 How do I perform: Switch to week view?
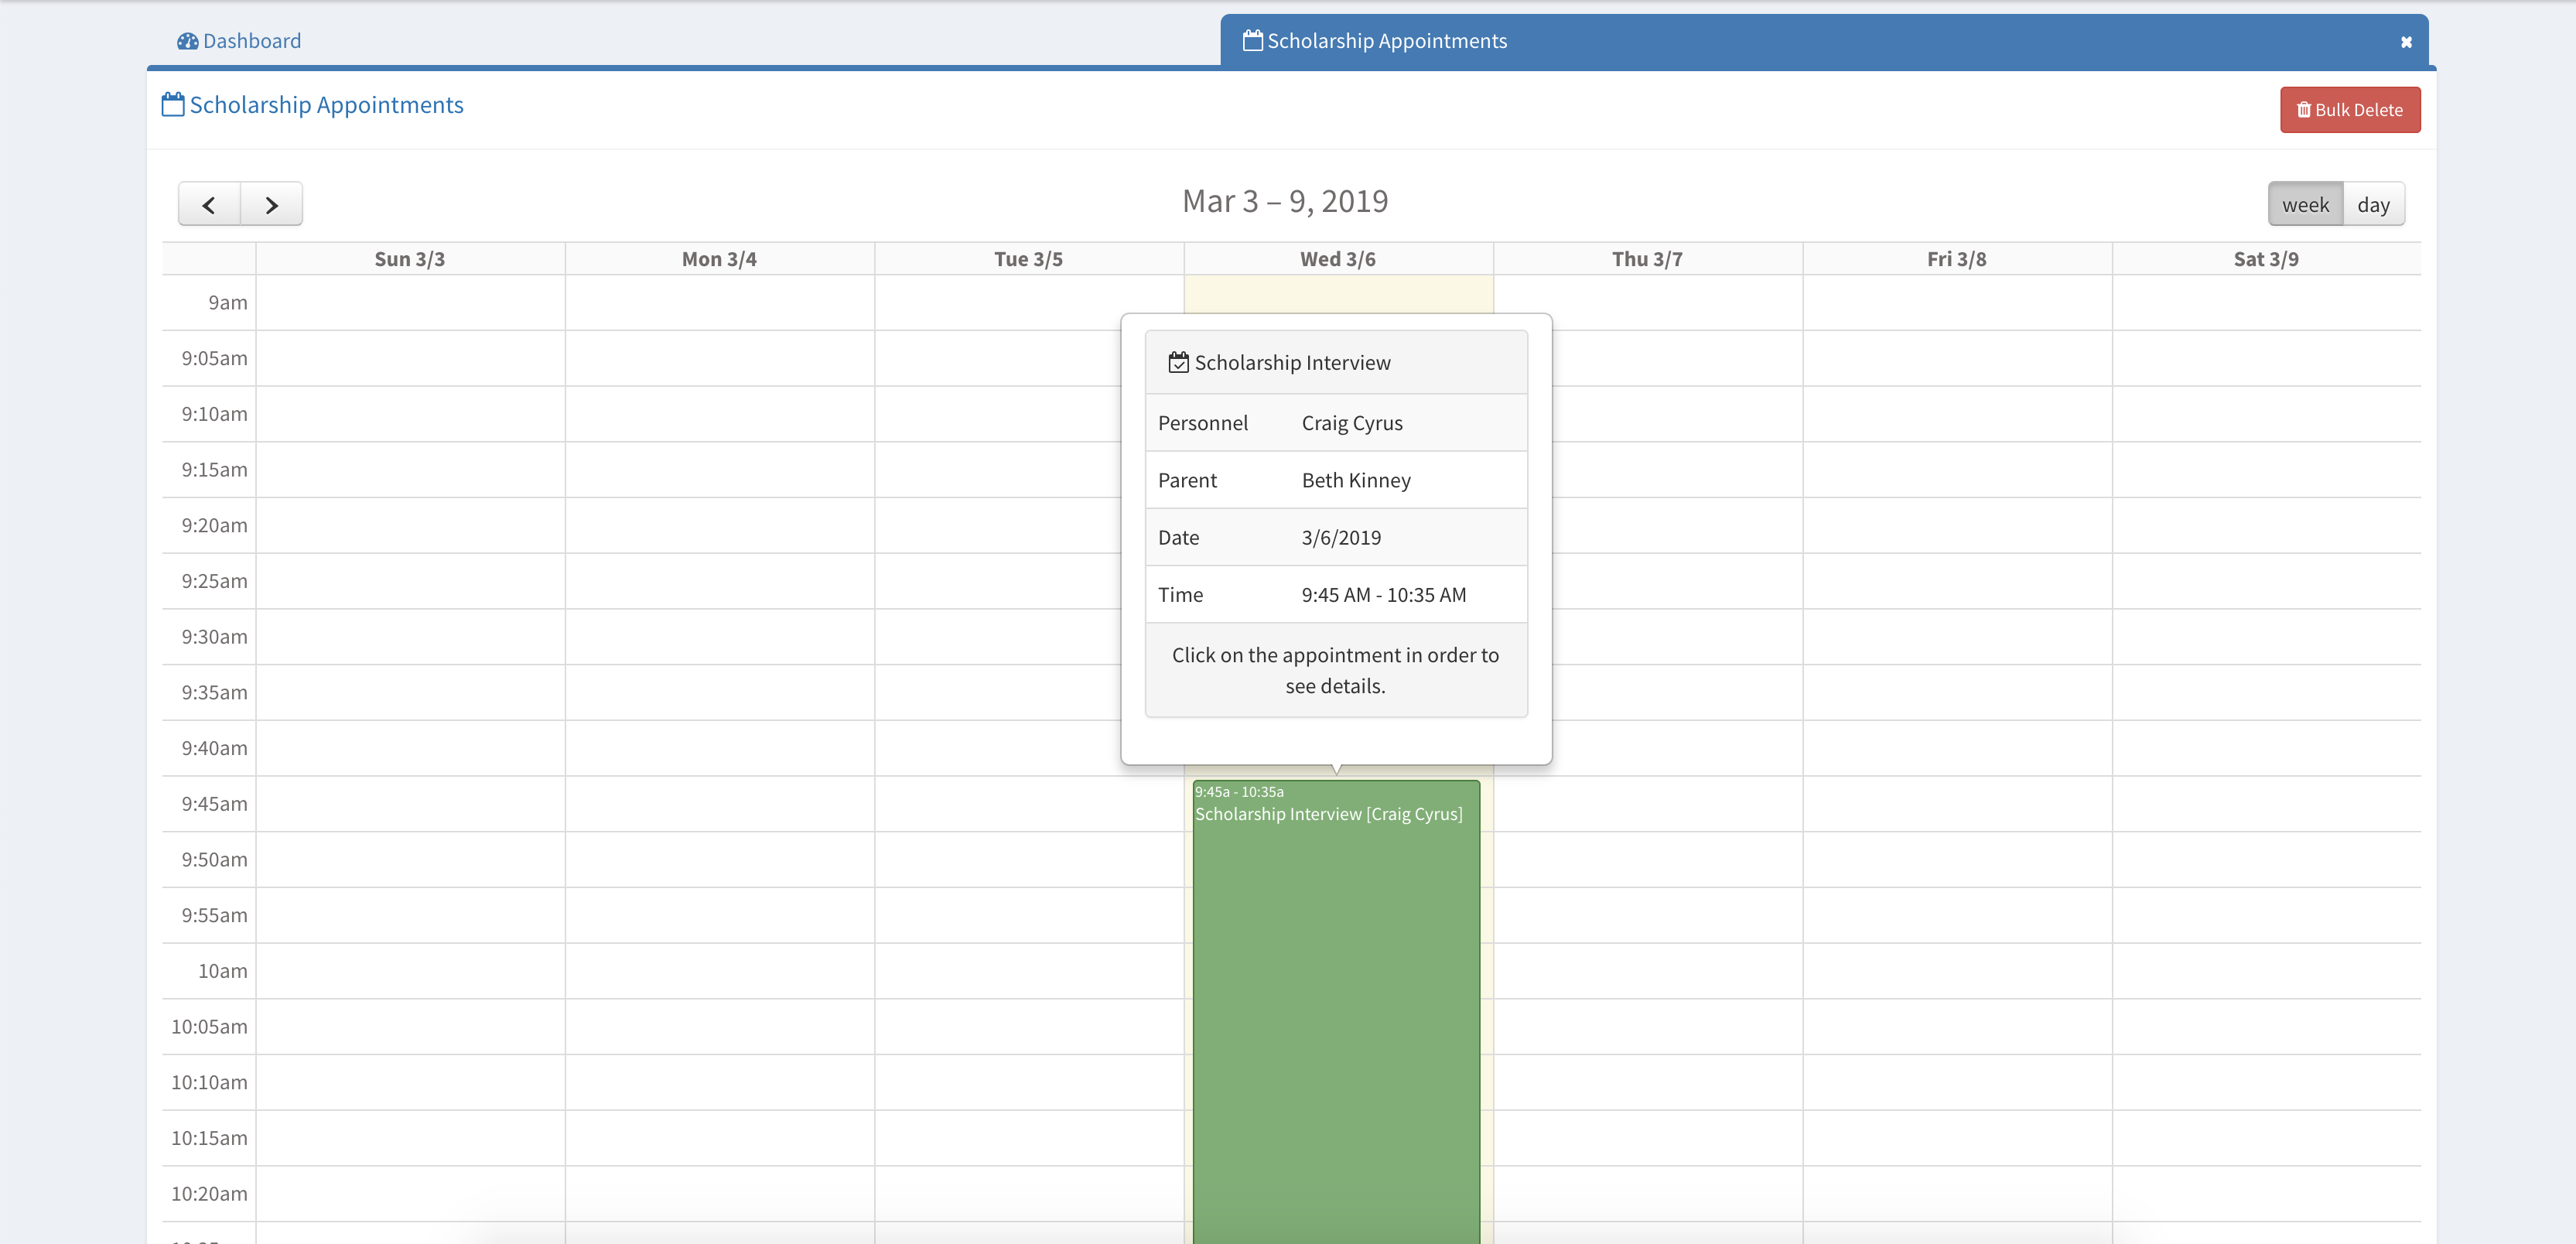click(x=2305, y=205)
